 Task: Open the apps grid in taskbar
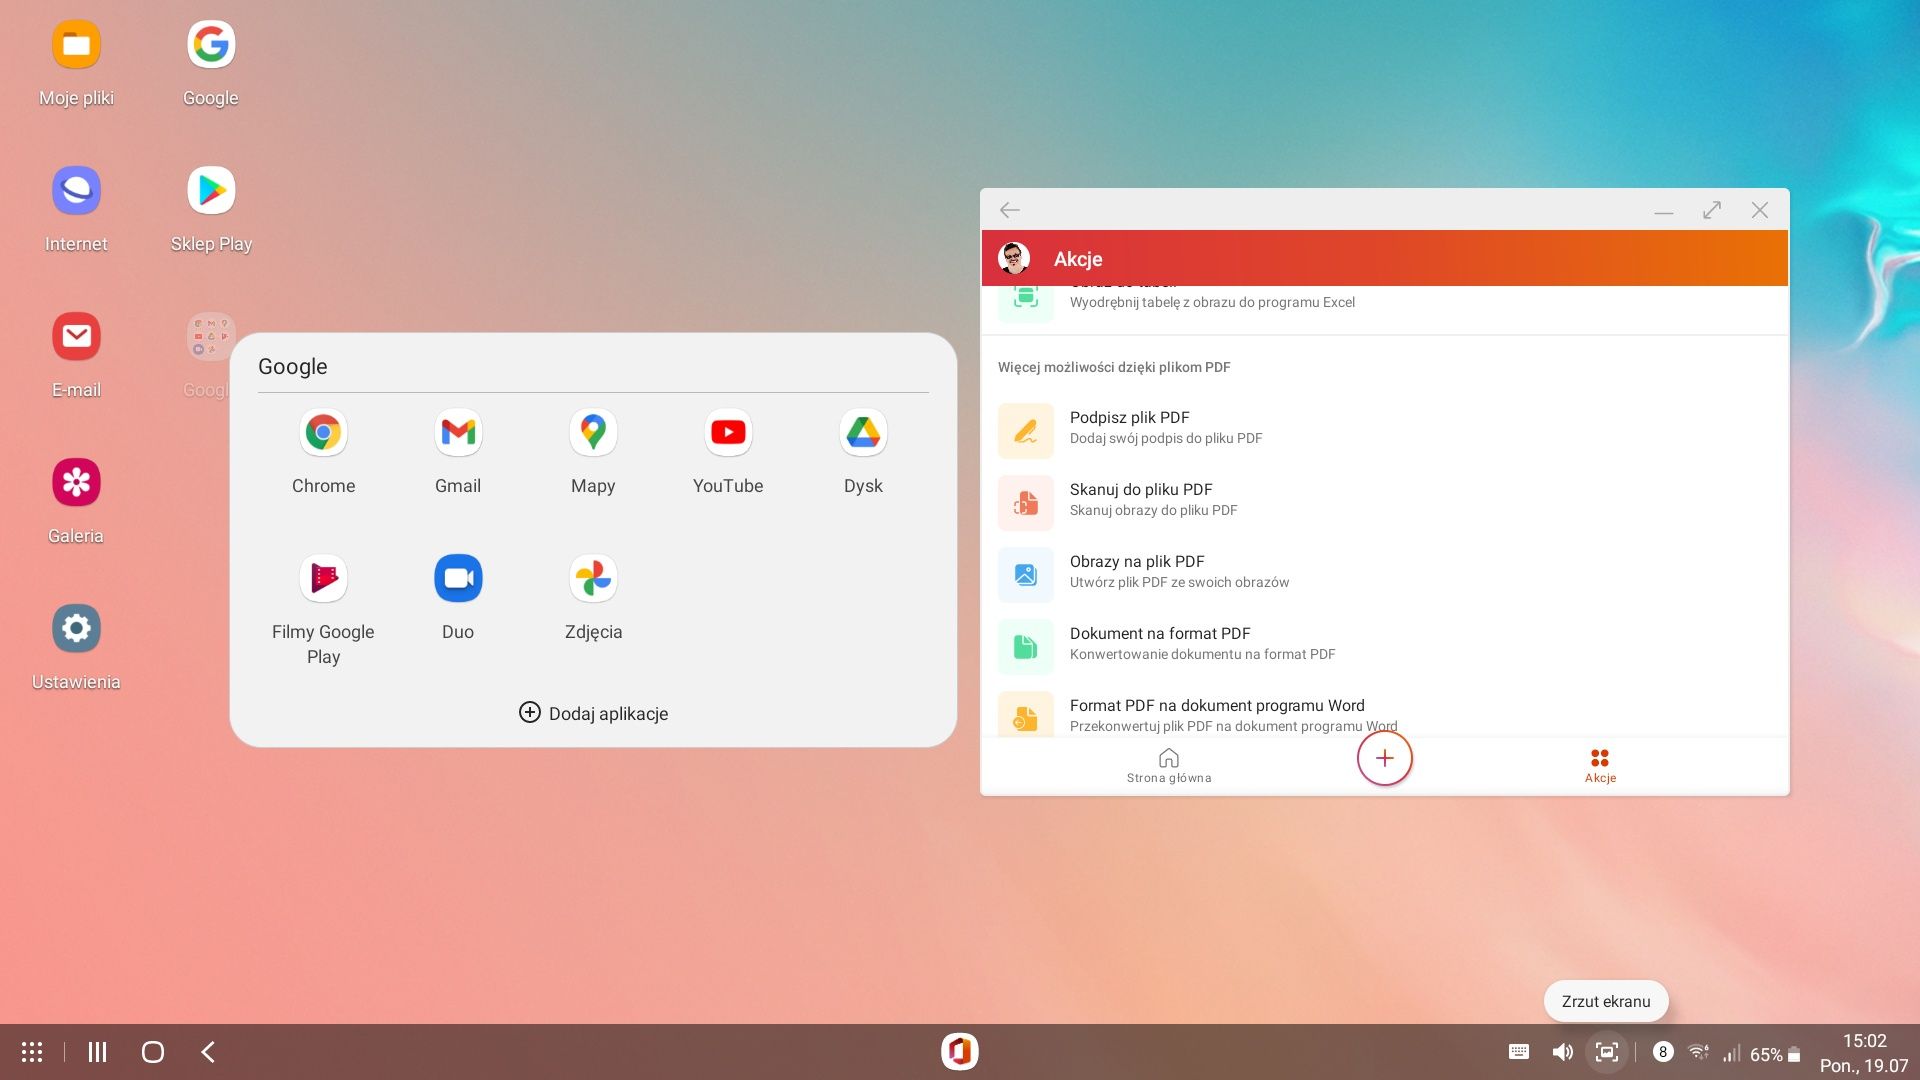(x=32, y=1052)
